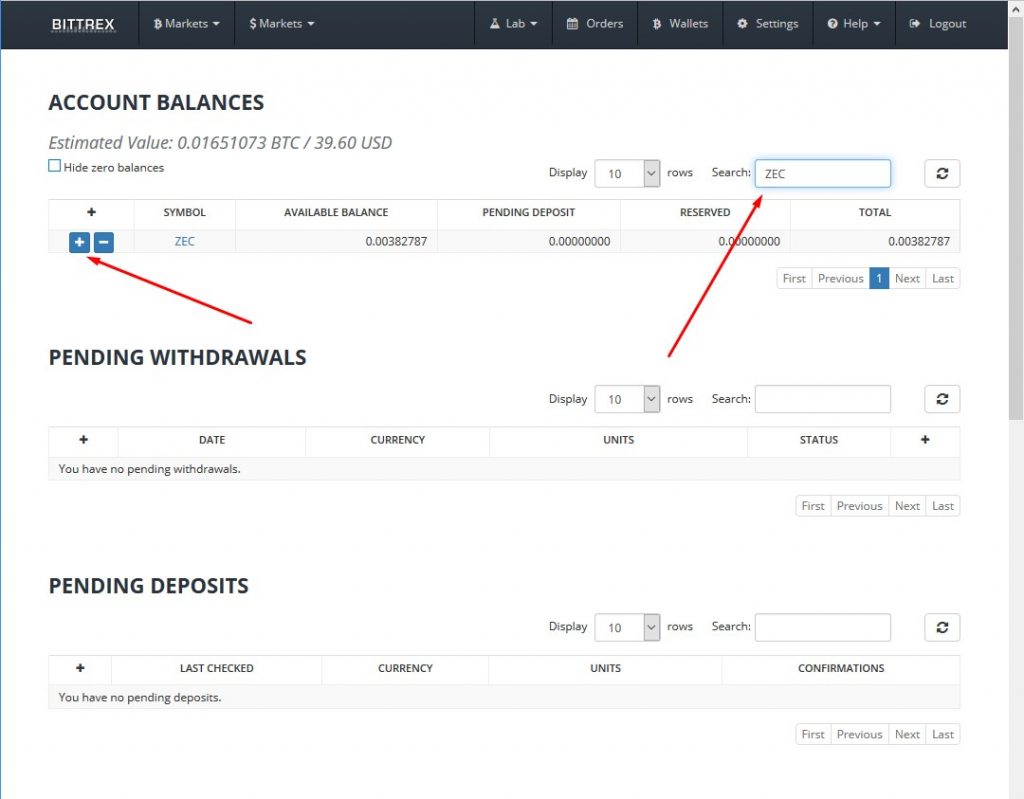
Task: Open Account Balances rows display dropdown
Action: coord(627,173)
